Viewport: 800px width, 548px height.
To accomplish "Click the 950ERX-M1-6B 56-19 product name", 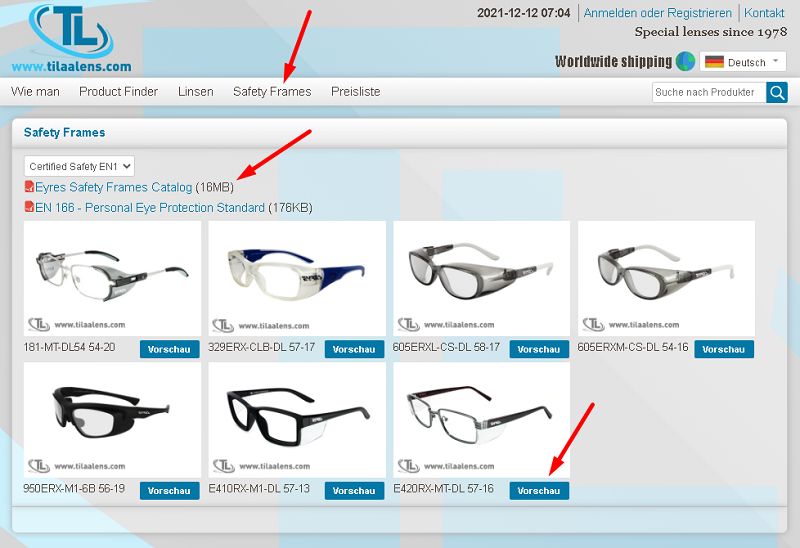I will coord(74,488).
